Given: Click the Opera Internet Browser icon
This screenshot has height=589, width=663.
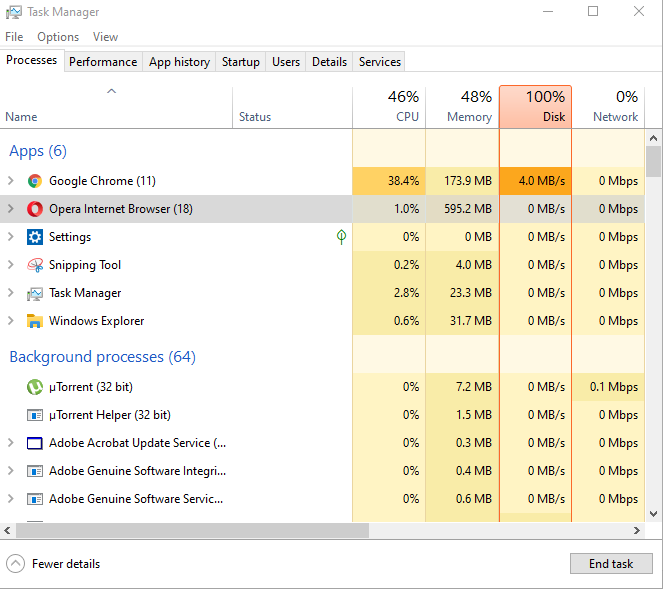Looking at the screenshot, I should tap(35, 209).
